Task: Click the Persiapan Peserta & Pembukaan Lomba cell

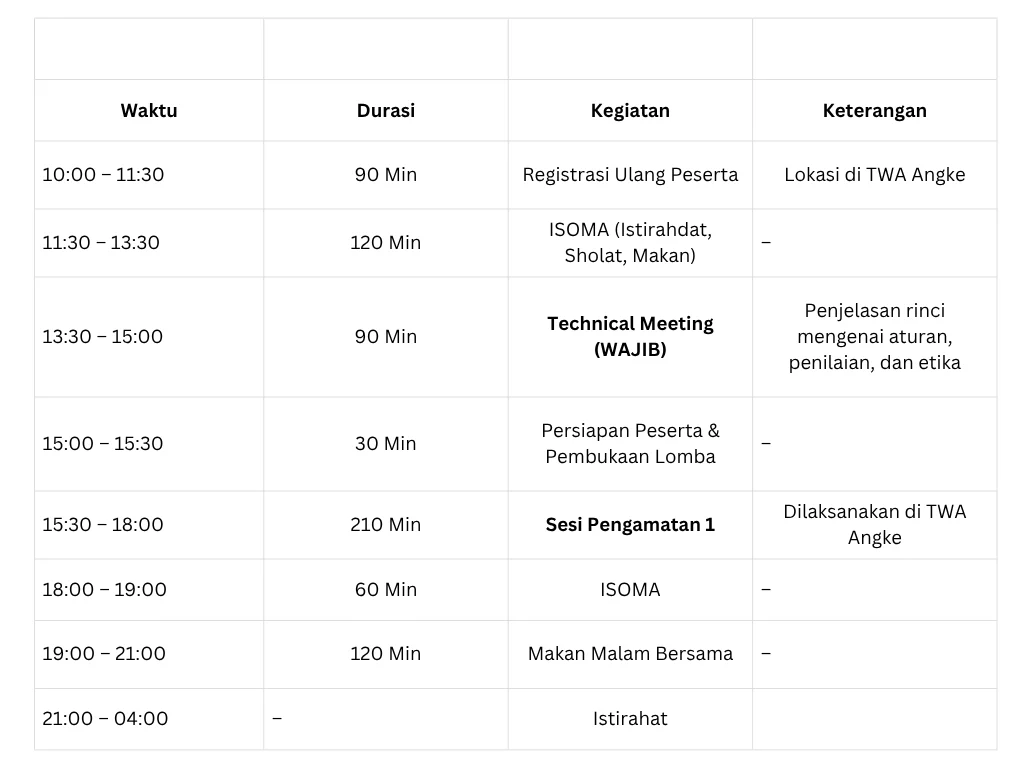Action: [x=630, y=444]
